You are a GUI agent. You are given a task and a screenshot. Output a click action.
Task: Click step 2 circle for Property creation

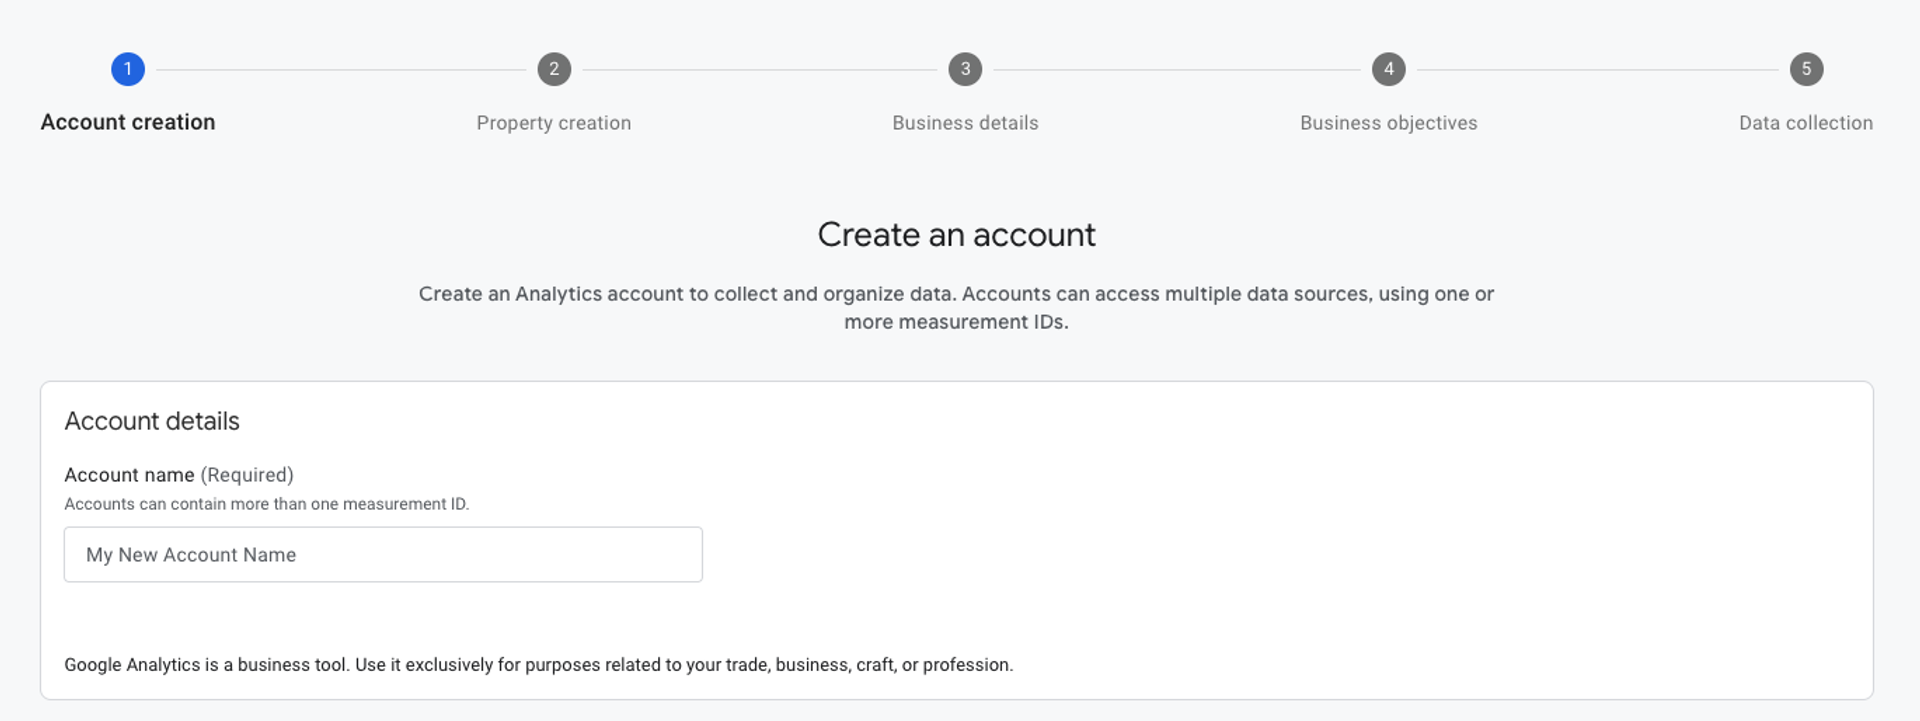tap(554, 69)
